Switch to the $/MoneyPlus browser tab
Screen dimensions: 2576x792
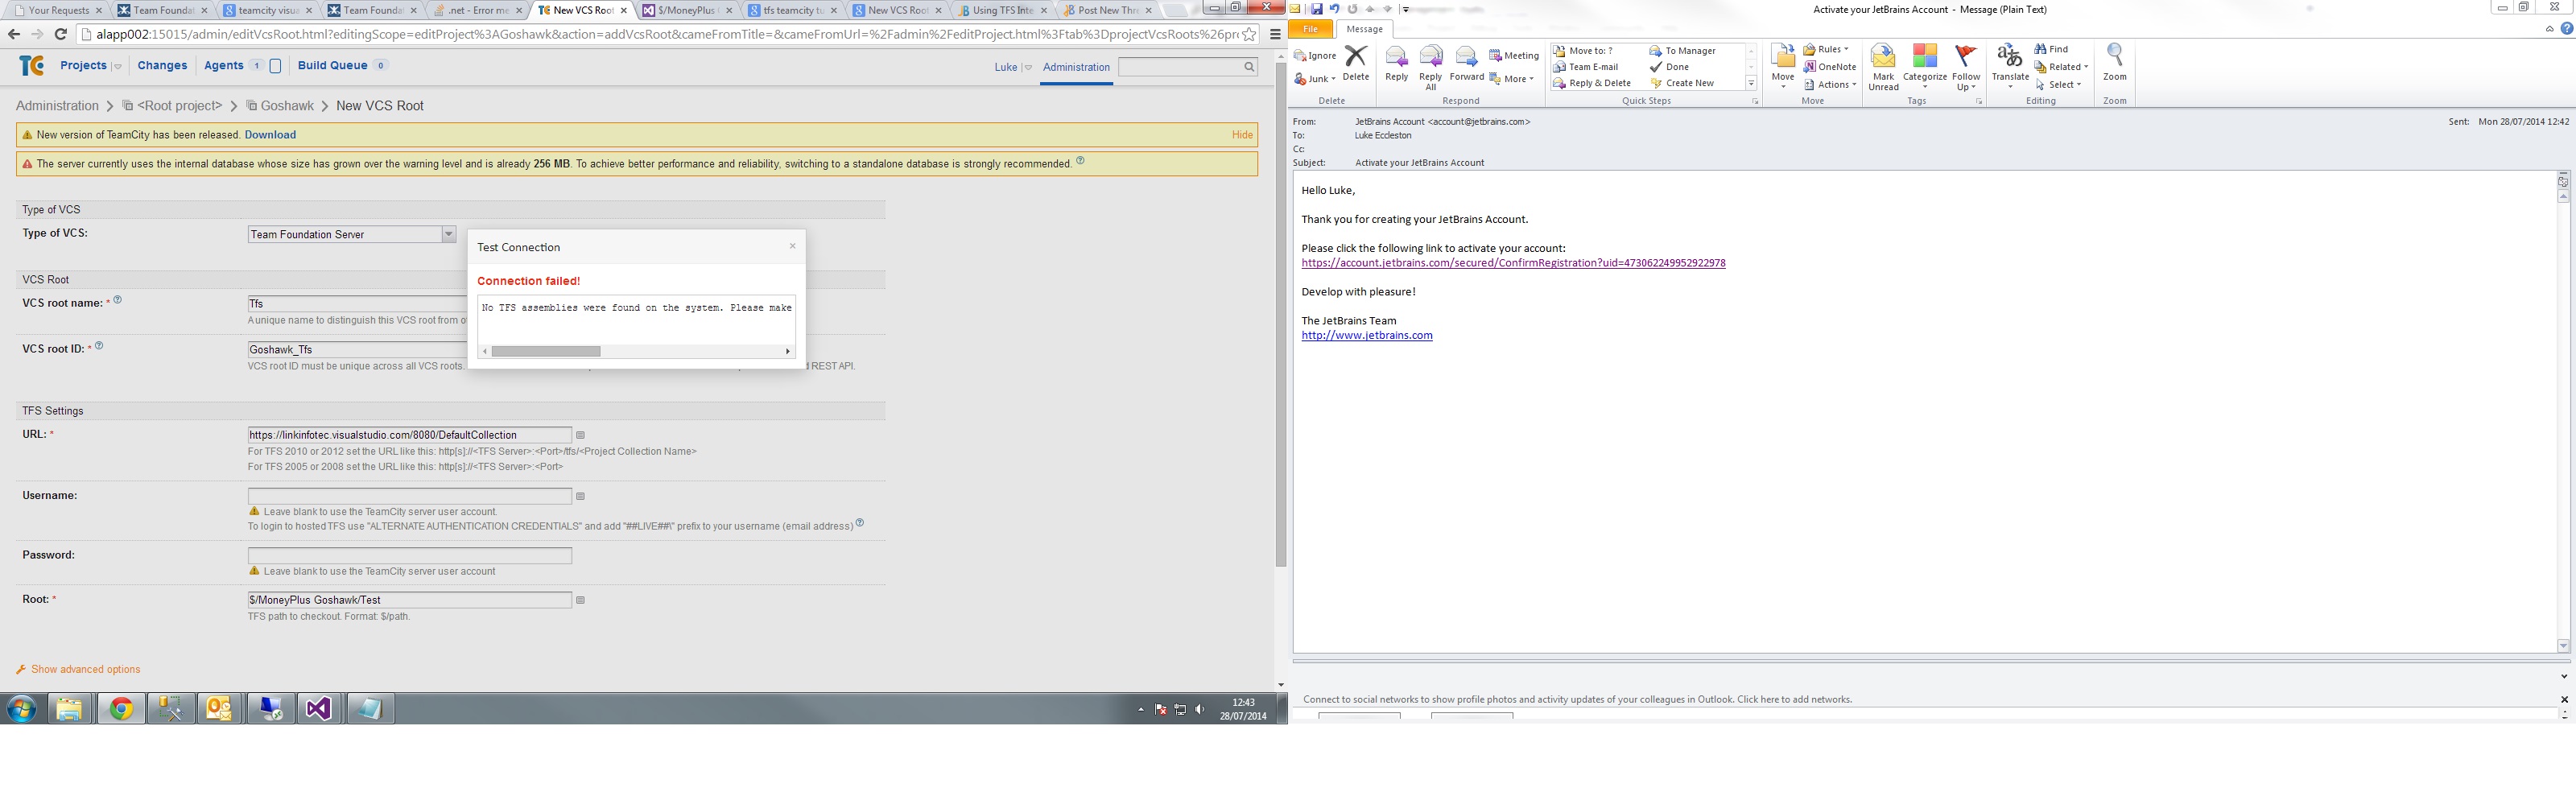[687, 10]
